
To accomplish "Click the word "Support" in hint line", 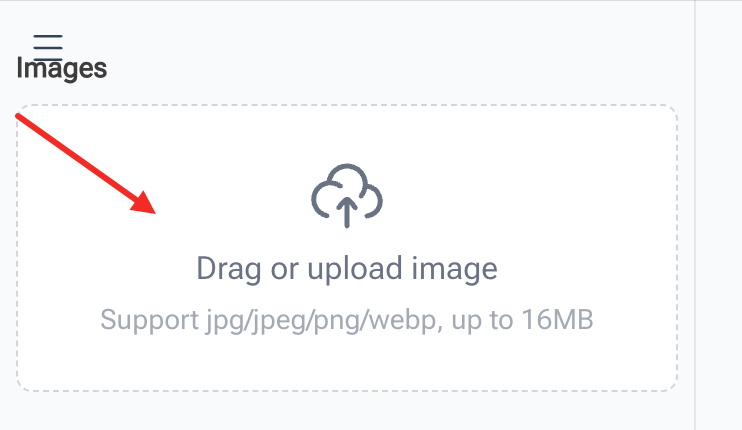I will point(150,320).
